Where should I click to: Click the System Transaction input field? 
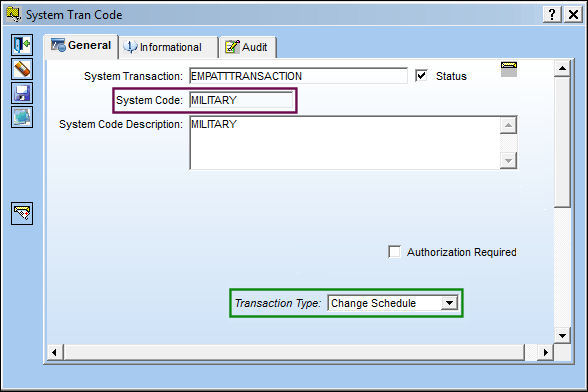click(x=298, y=76)
